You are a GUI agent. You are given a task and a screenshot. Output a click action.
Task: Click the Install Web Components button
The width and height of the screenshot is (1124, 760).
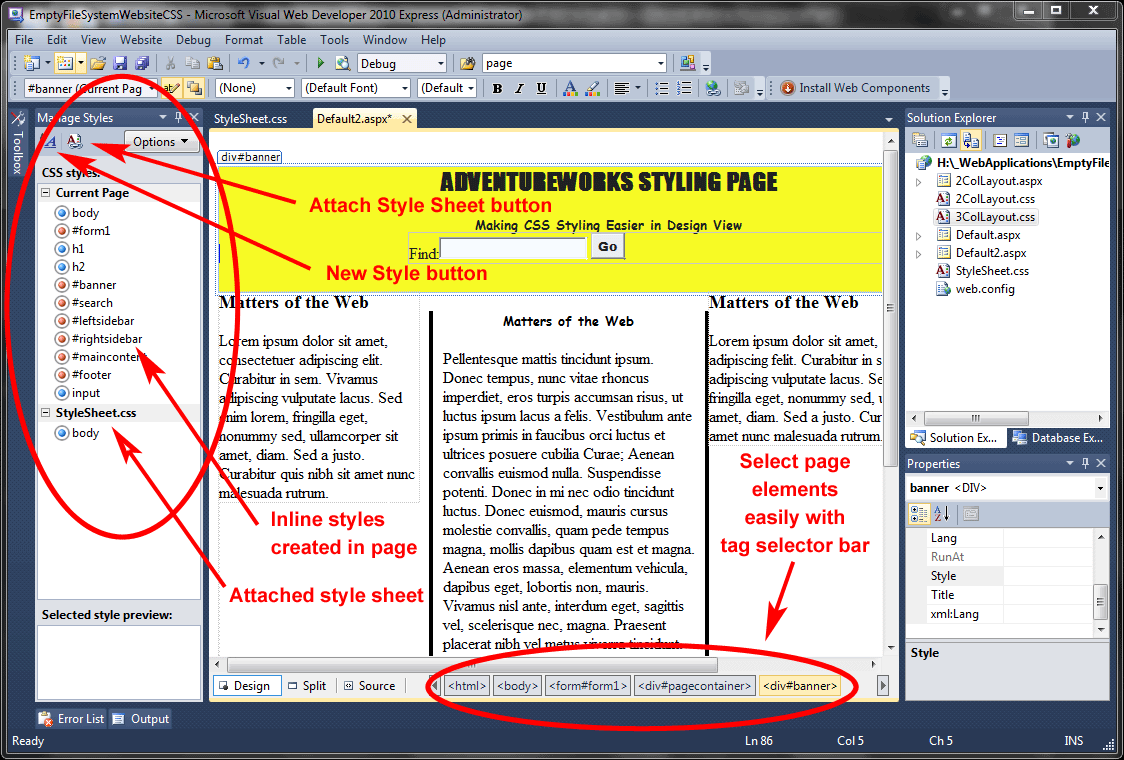(855, 88)
